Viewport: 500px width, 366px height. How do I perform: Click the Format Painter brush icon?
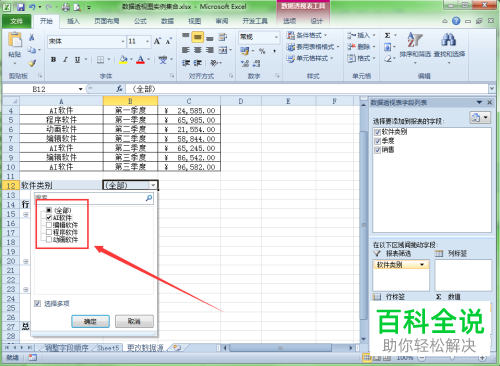[x=32, y=63]
